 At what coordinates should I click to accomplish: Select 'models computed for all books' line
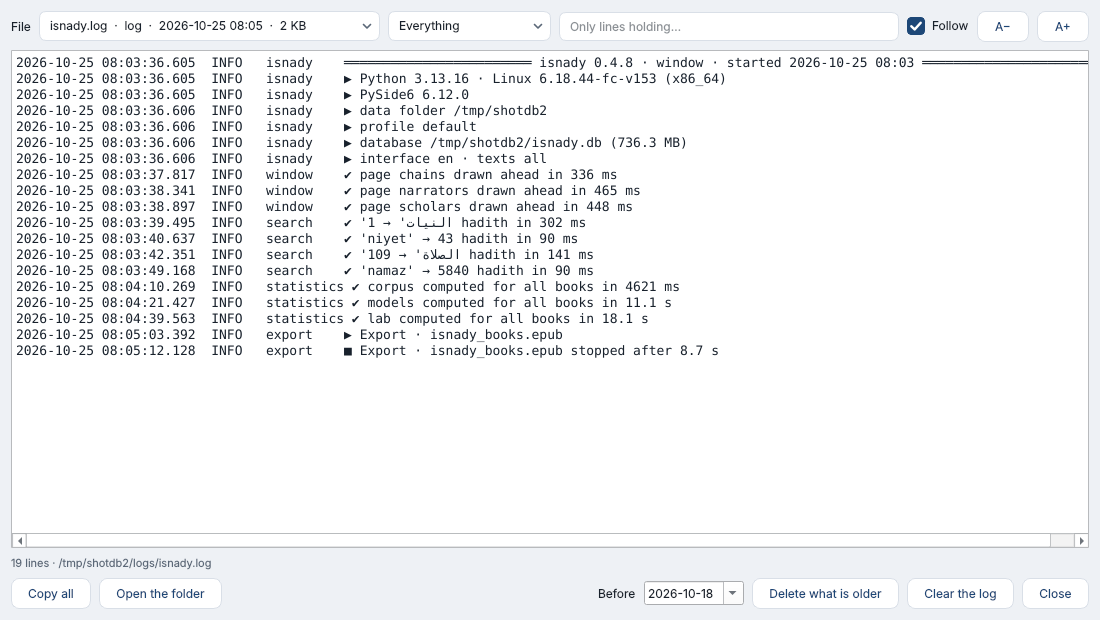344,304
